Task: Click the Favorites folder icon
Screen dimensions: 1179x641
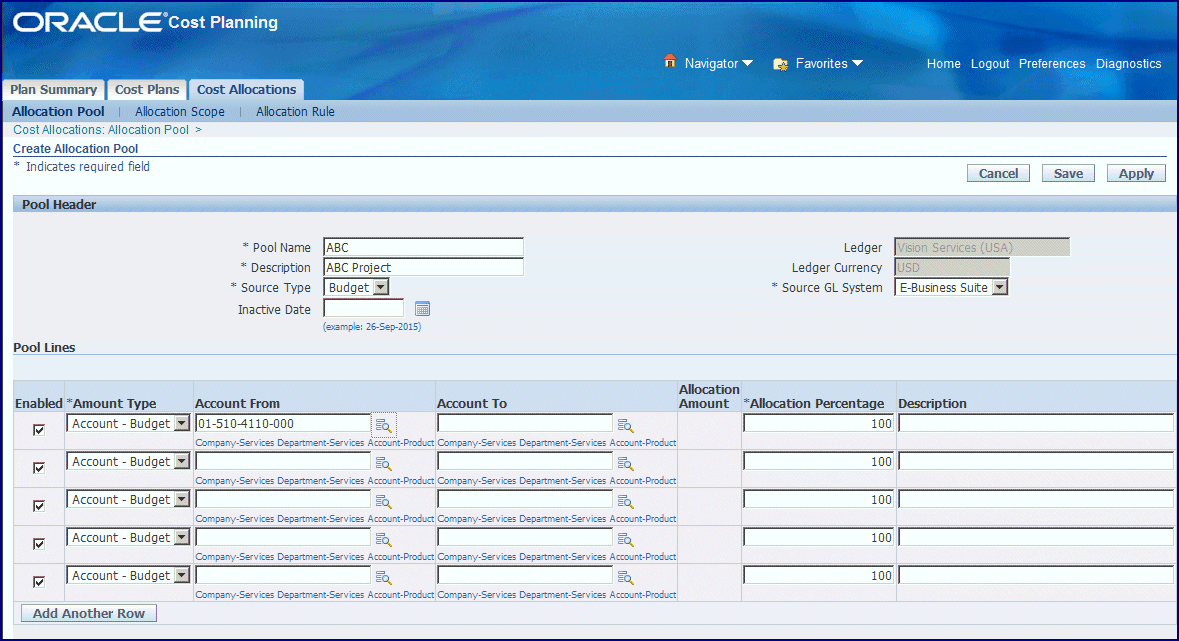Action: click(x=780, y=64)
